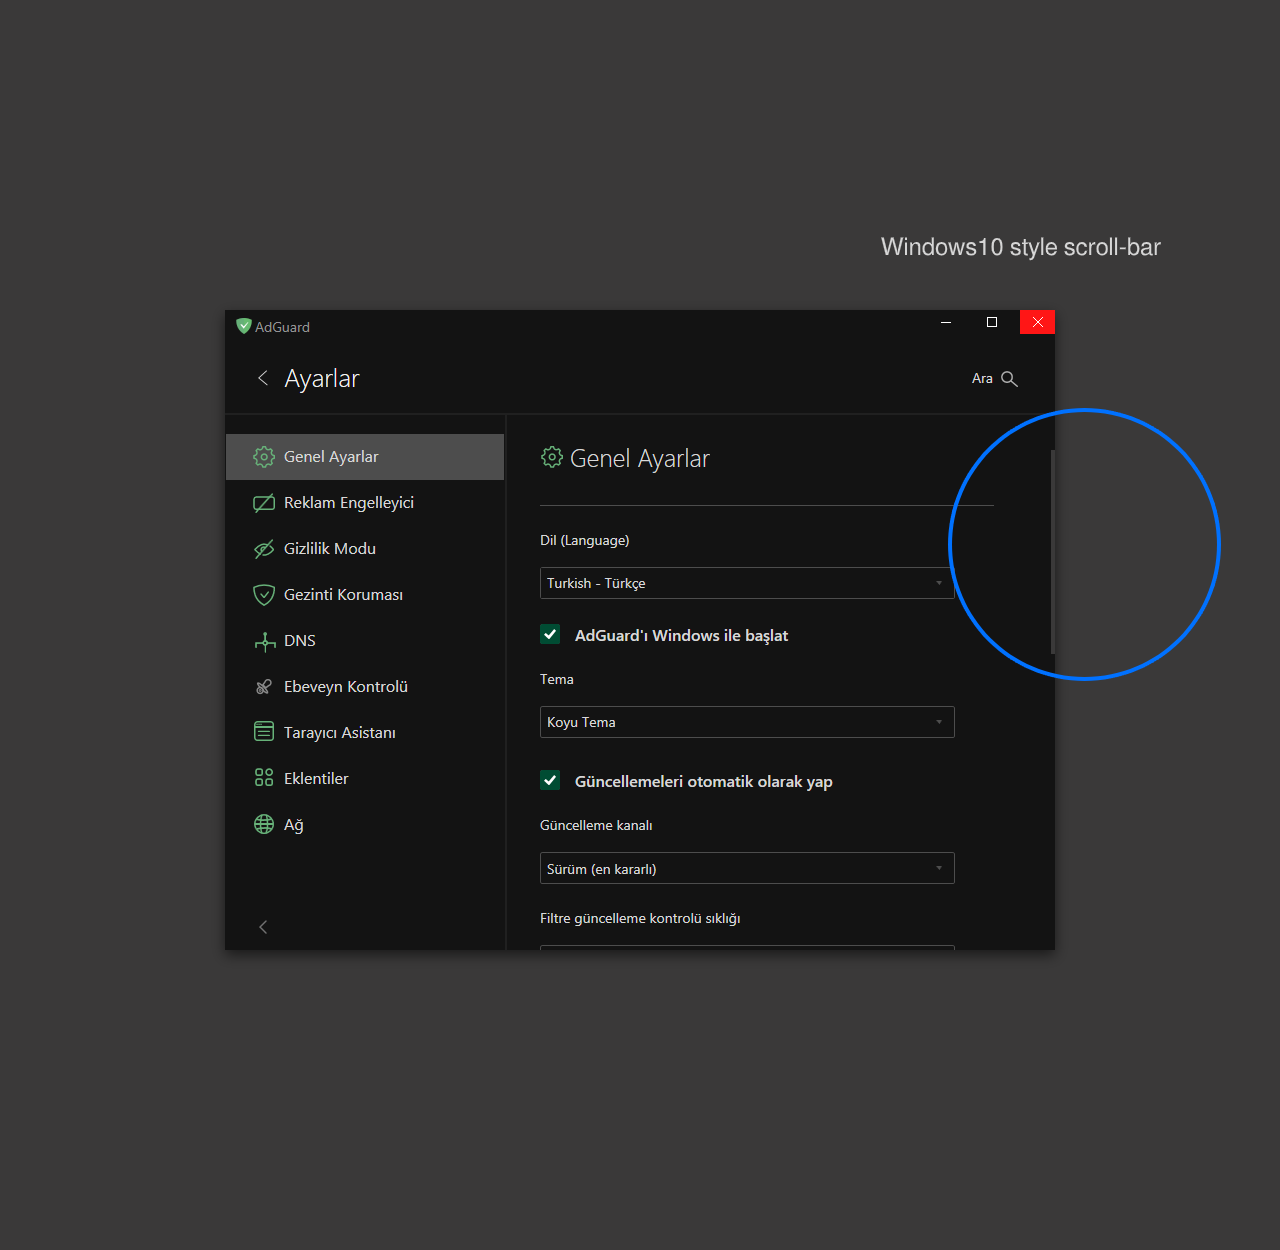This screenshot has width=1280, height=1250.
Task: Click the back arrow next to Ayarlar
Action: (262, 378)
